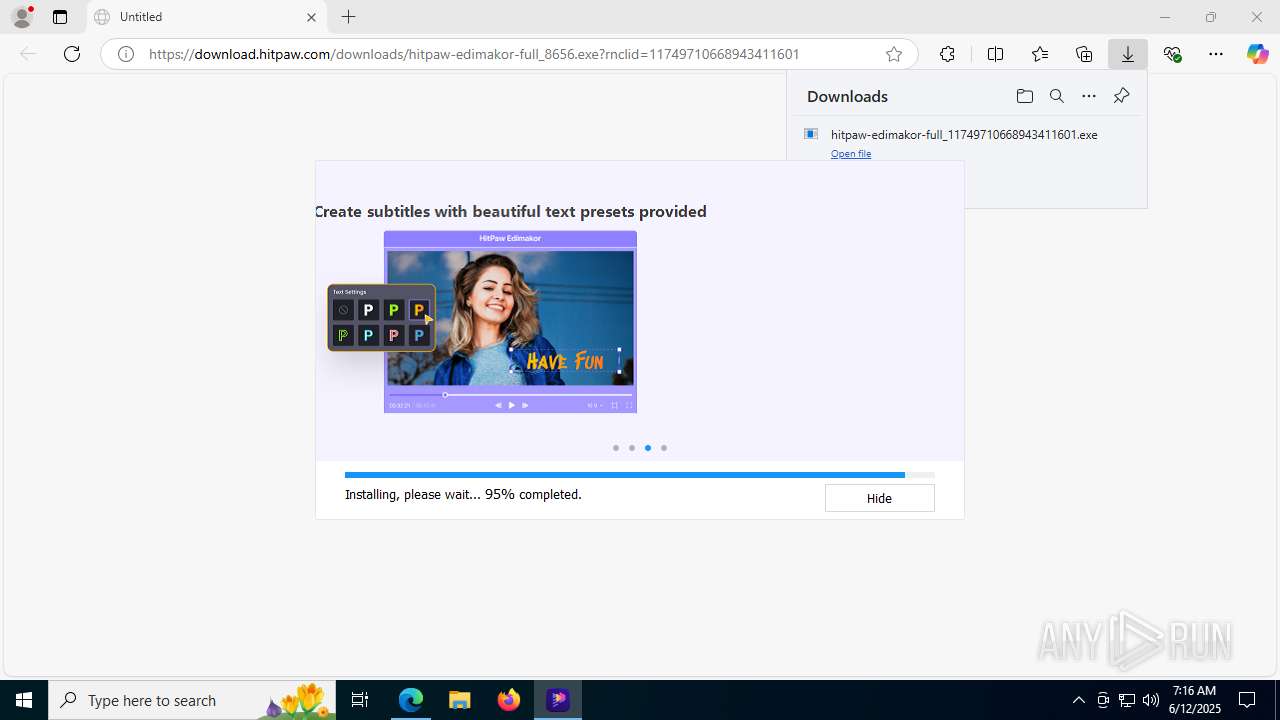This screenshot has height=720, width=1280.
Task: Open the taskbar clock and date
Action: click(1194, 700)
